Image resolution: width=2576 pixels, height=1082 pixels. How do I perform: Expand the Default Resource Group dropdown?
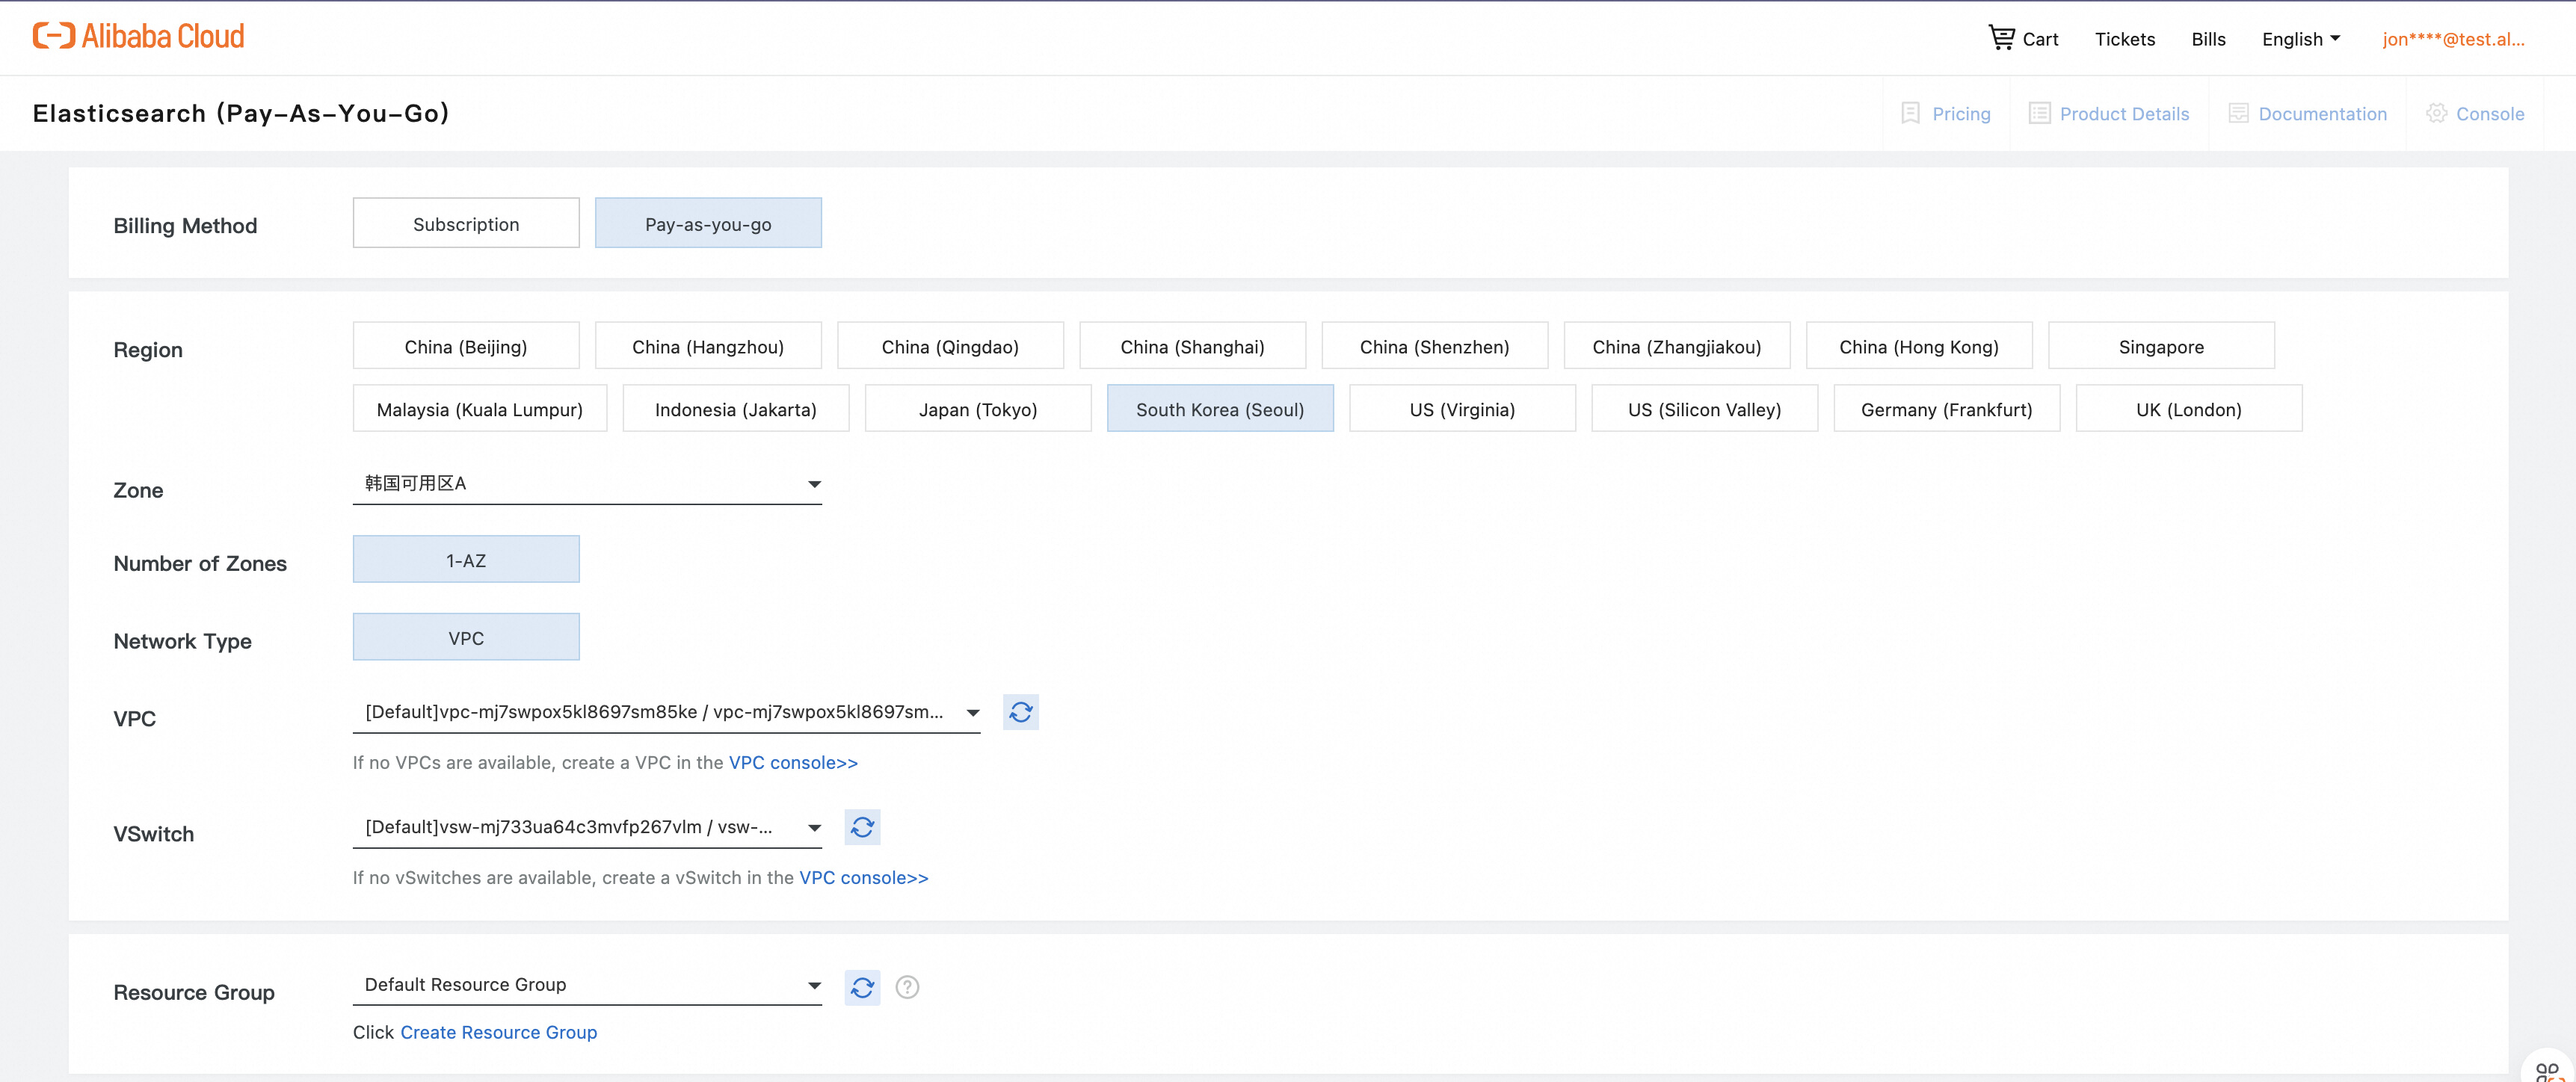click(586, 985)
